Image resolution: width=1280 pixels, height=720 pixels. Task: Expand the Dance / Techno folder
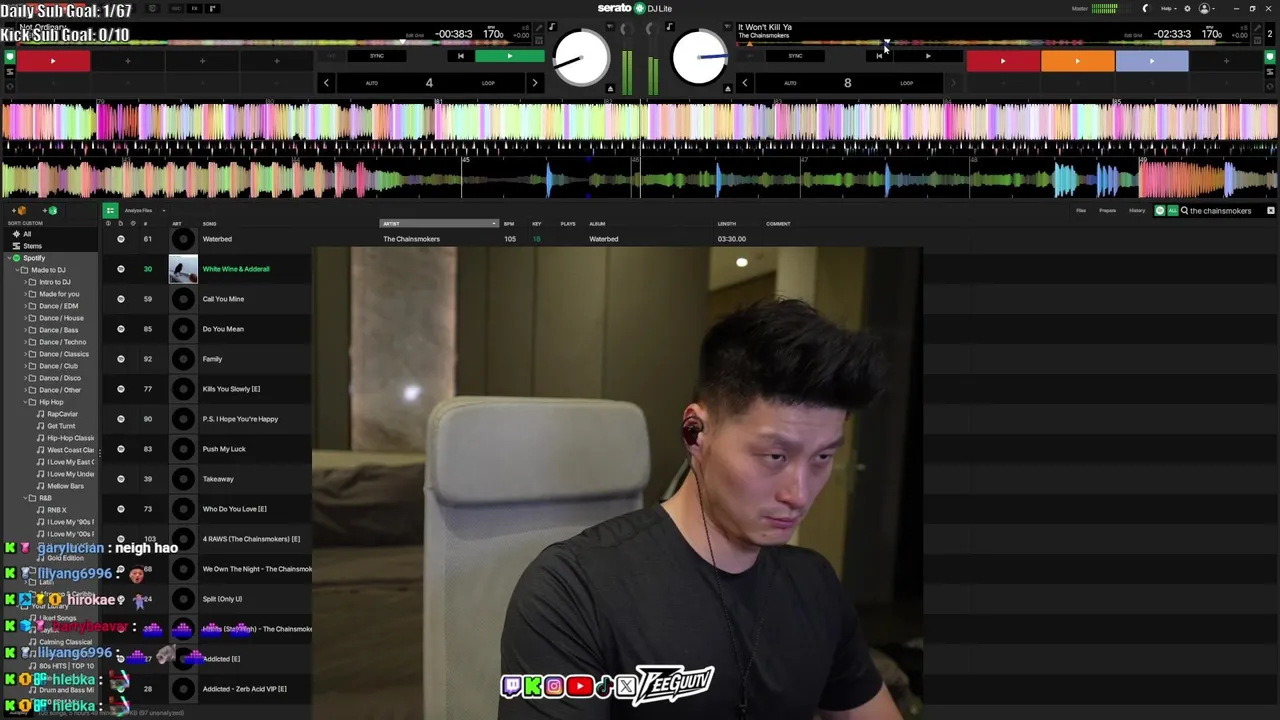pyautogui.click(x=25, y=342)
